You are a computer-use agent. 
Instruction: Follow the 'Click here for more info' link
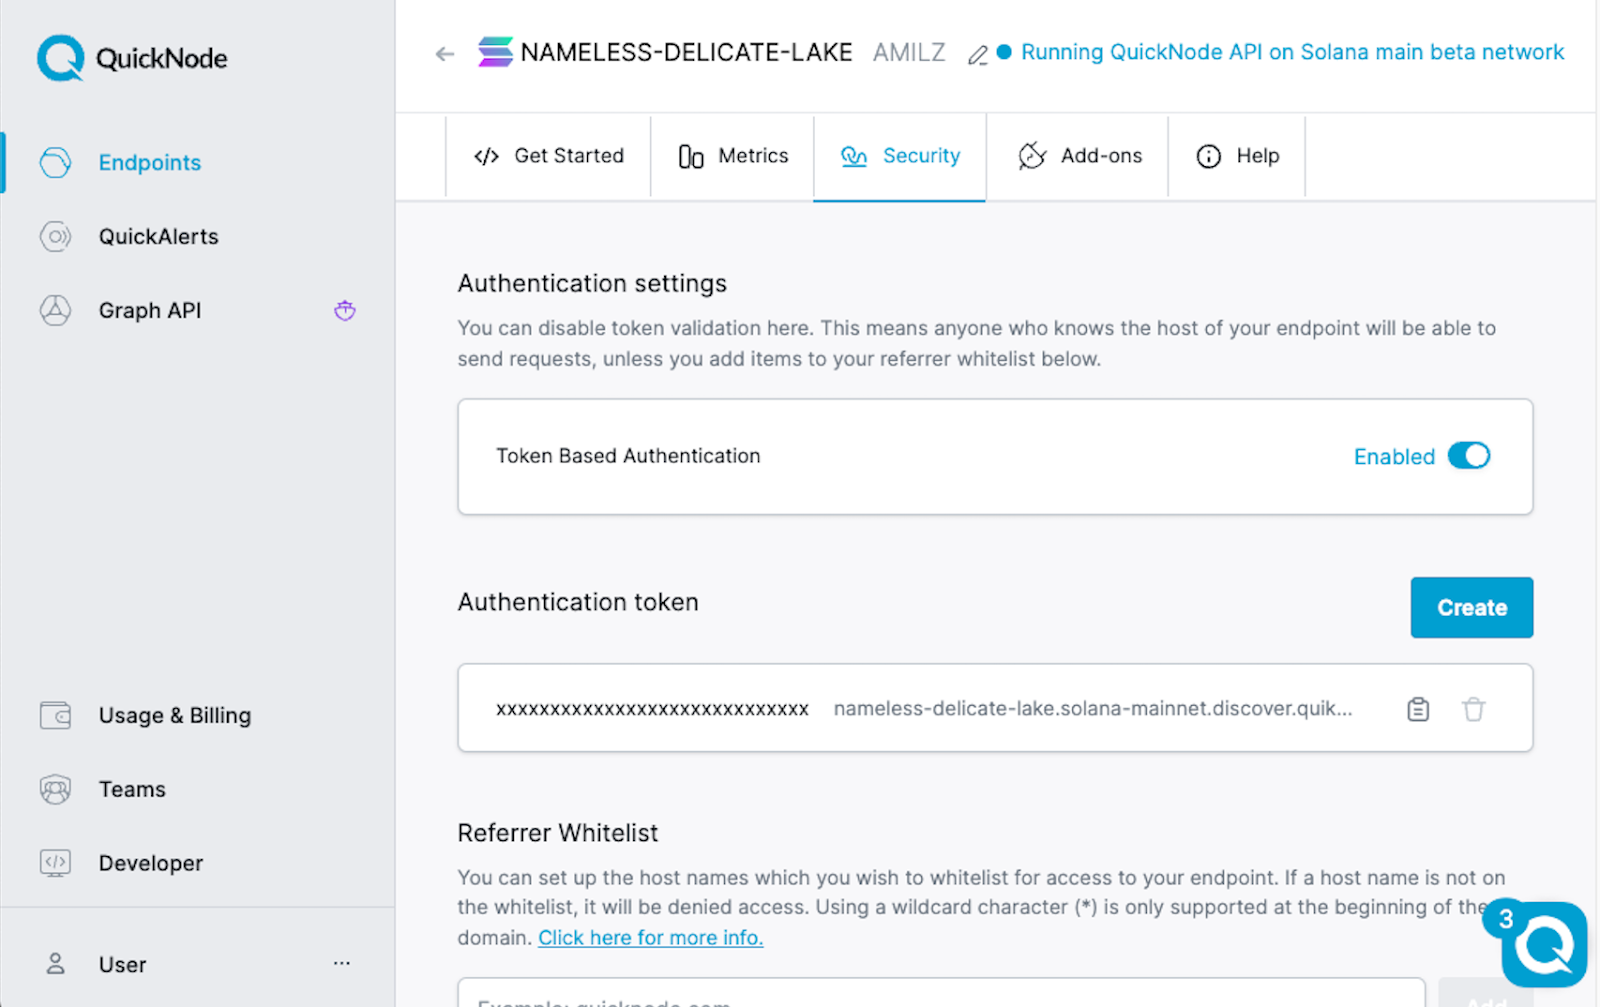click(651, 938)
